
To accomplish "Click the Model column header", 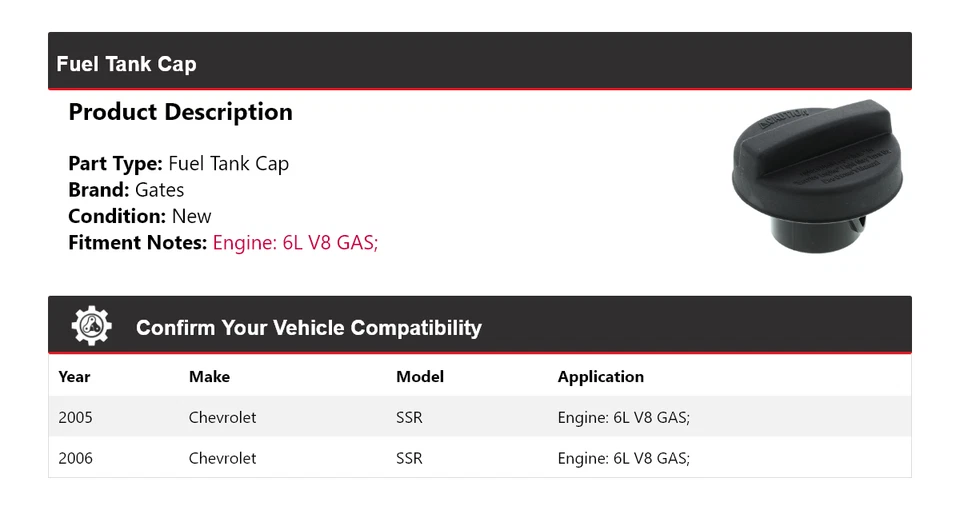I will click(x=420, y=377).
